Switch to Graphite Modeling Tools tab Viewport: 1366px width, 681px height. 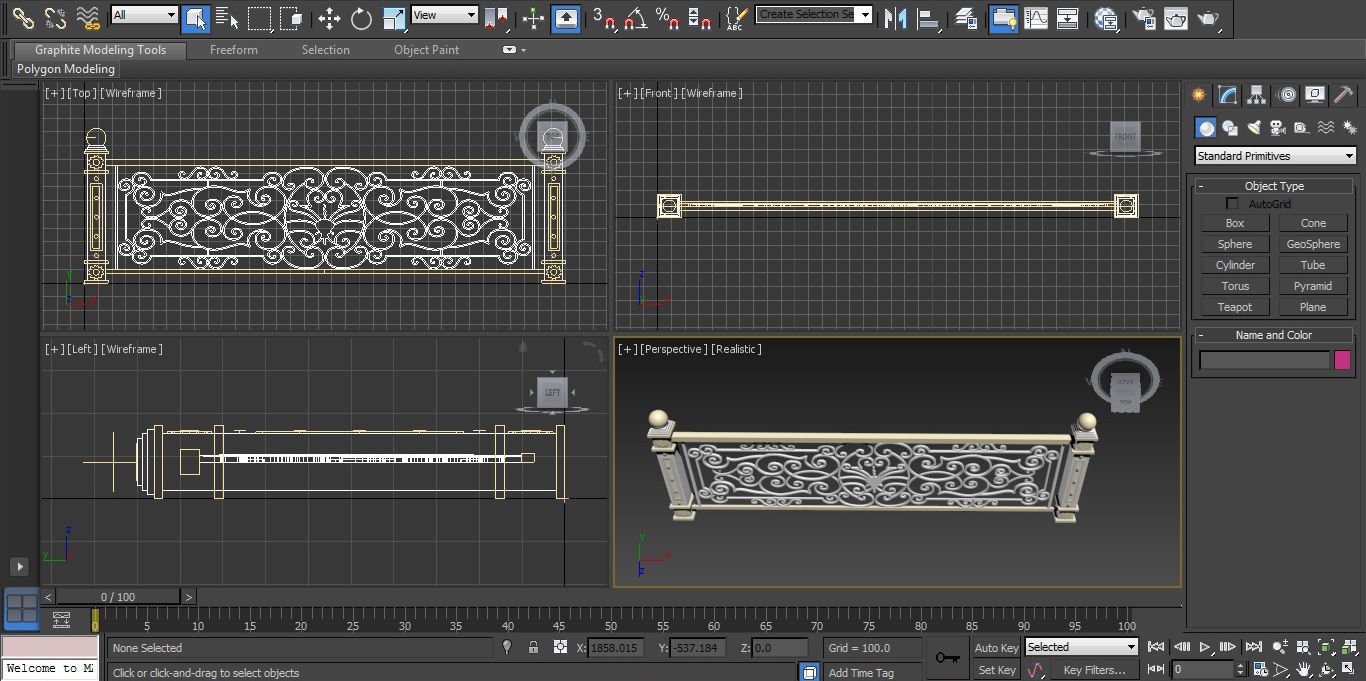pos(100,50)
